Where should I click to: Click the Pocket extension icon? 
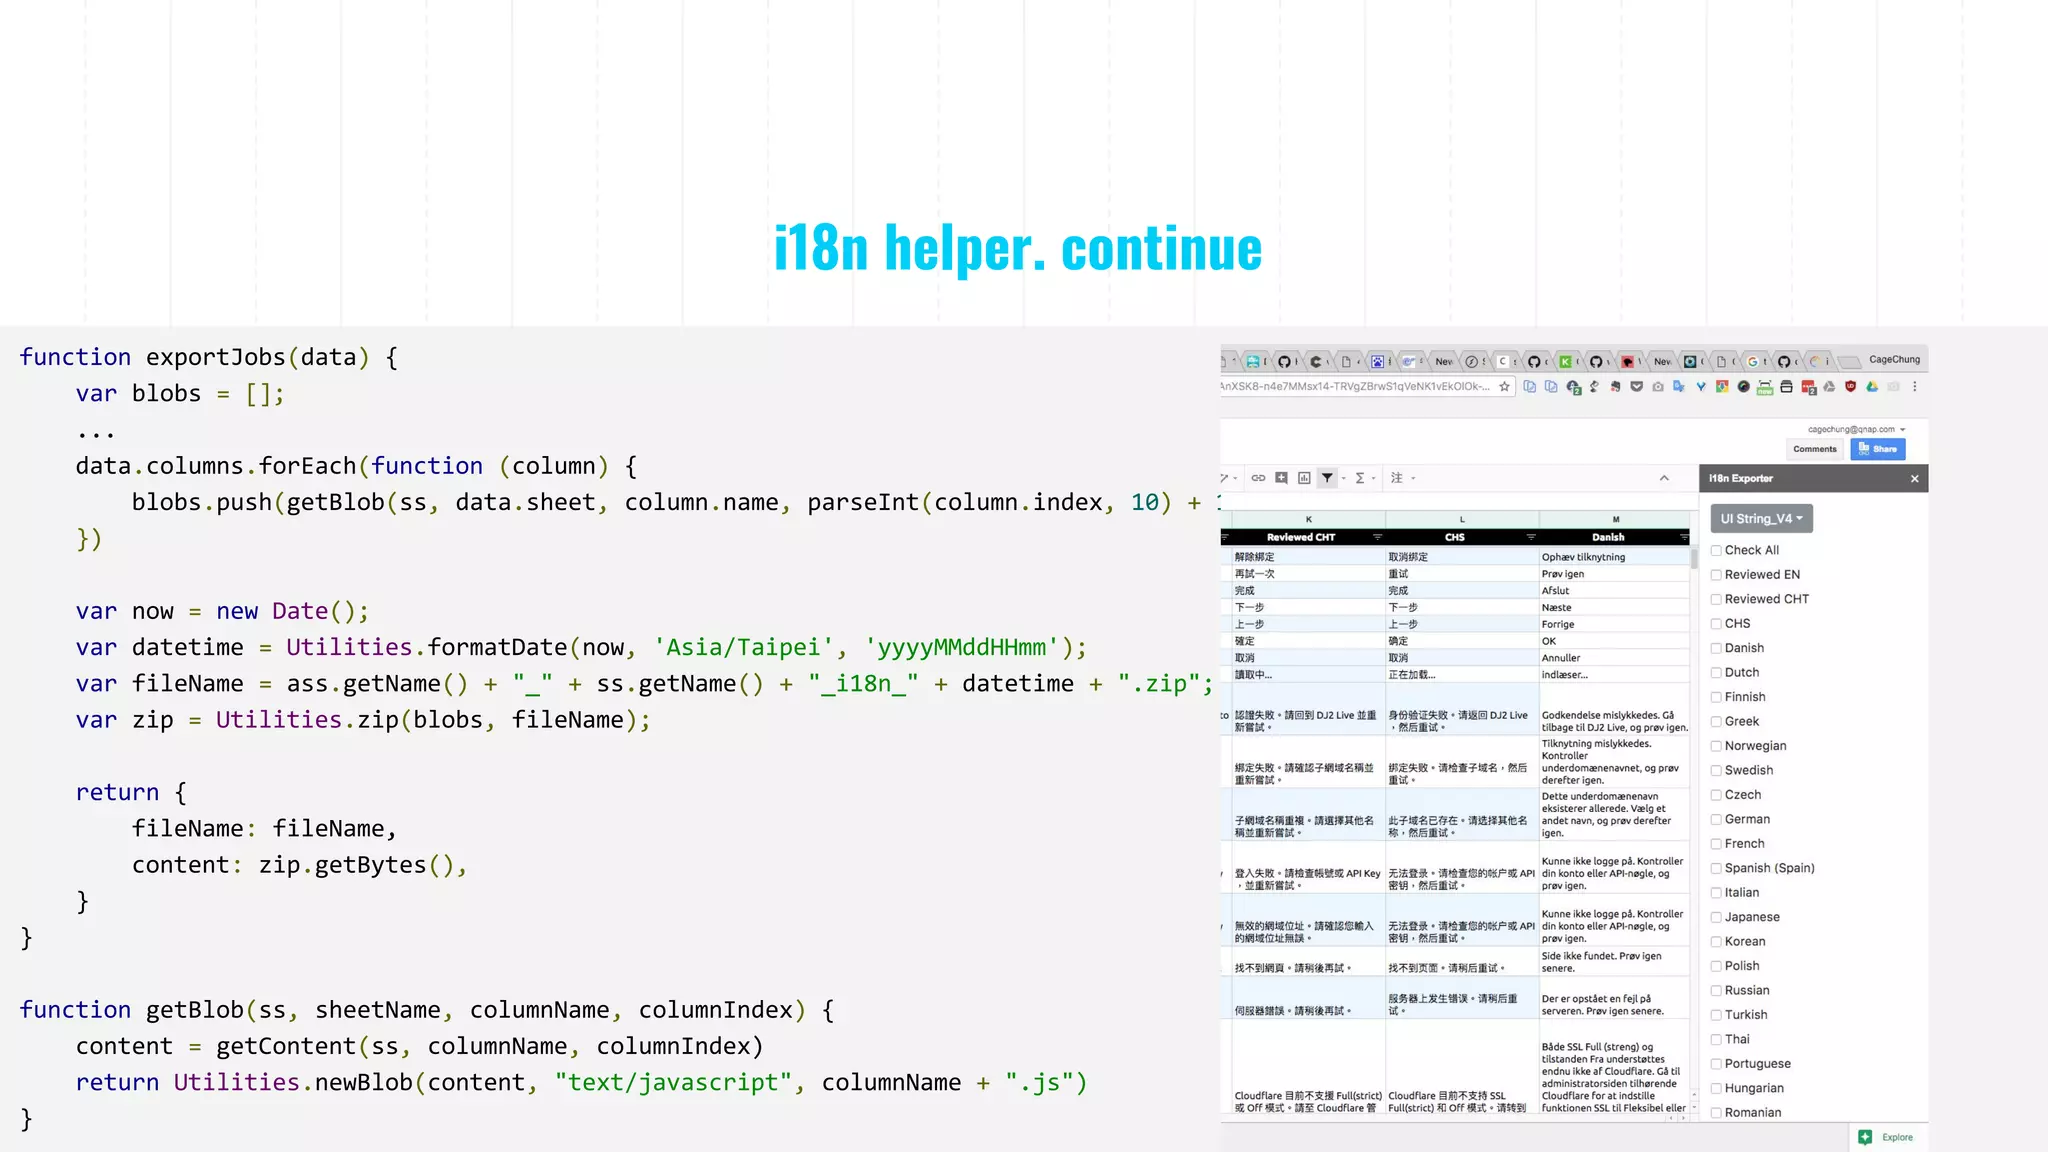[1637, 387]
